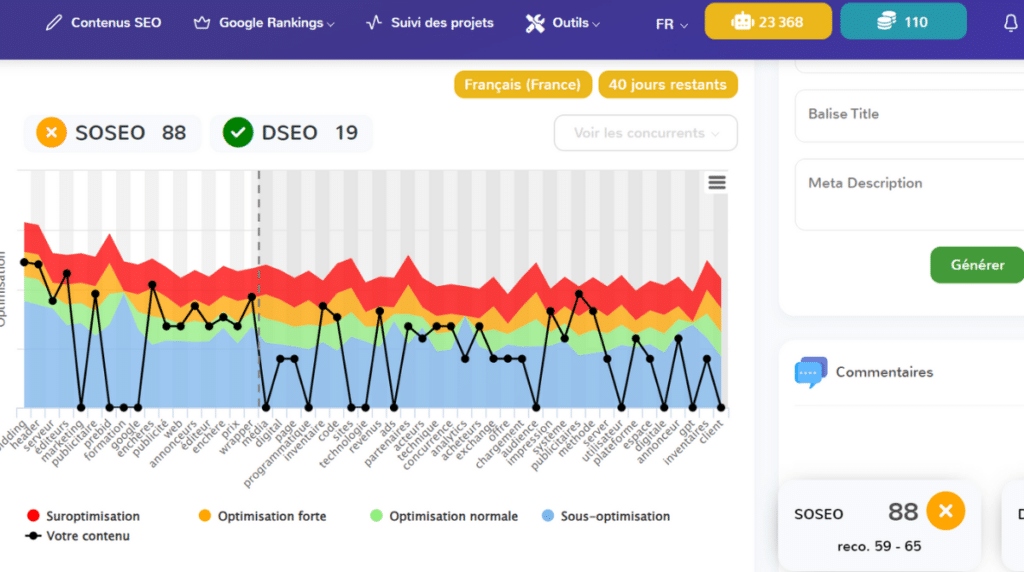Toggle the Votre contenu legend series

click(x=78, y=536)
